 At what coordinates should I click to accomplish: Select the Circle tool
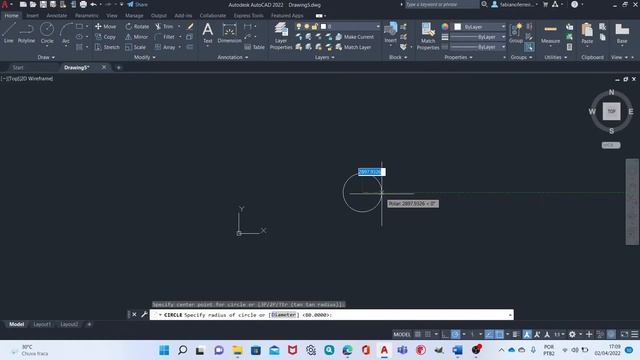point(47,33)
